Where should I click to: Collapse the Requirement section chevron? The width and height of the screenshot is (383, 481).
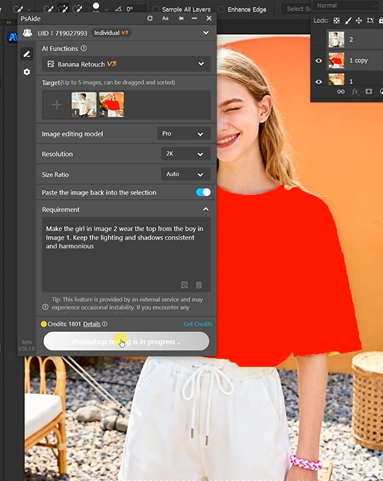coord(206,209)
